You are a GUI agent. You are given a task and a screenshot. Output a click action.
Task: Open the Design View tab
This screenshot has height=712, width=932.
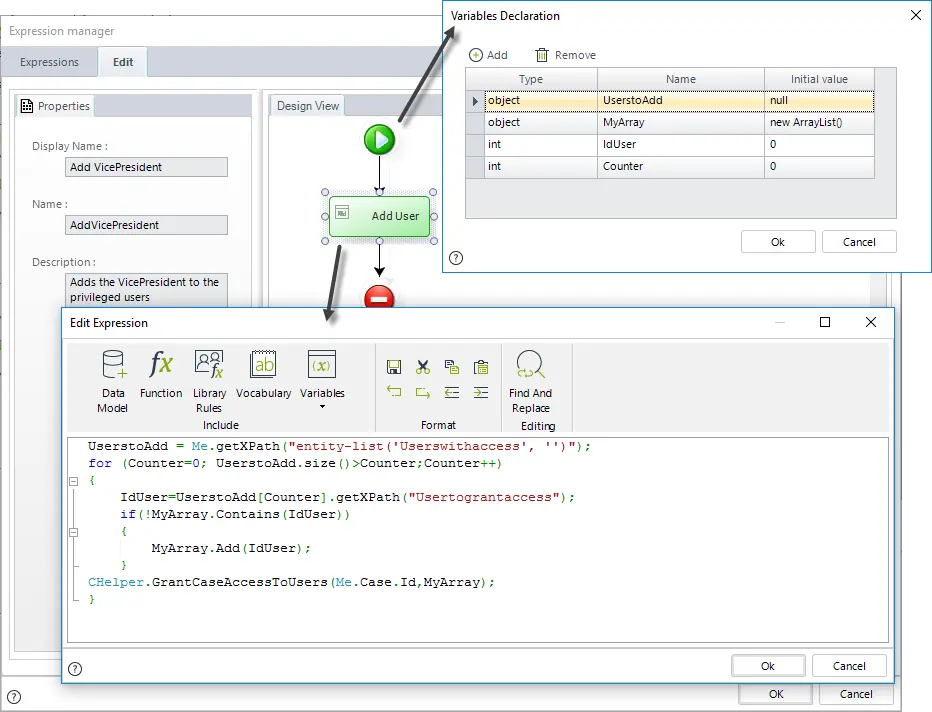(308, 106)
